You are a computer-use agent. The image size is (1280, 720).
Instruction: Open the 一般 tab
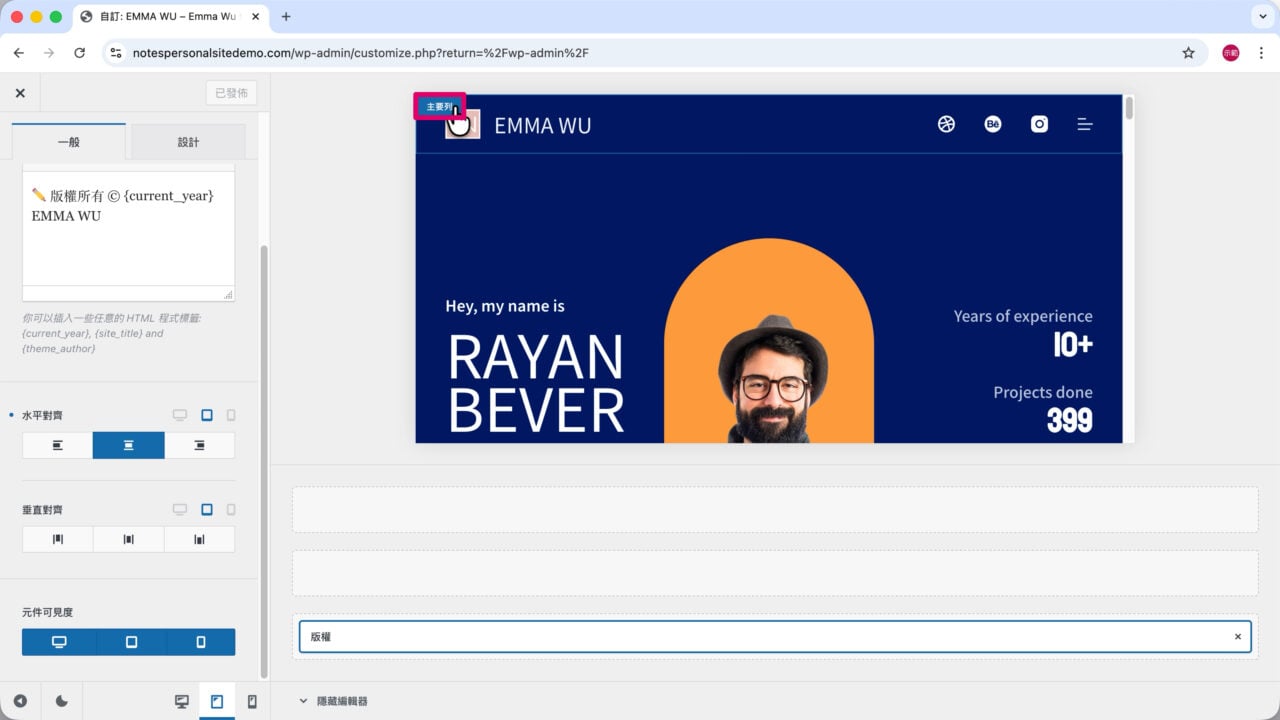pyautogui.click(x=69, y=142)
